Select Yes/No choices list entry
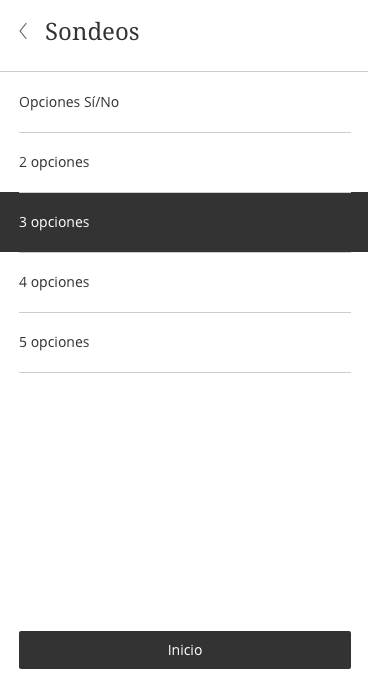 pyautogui.click(x=185, y=102)
